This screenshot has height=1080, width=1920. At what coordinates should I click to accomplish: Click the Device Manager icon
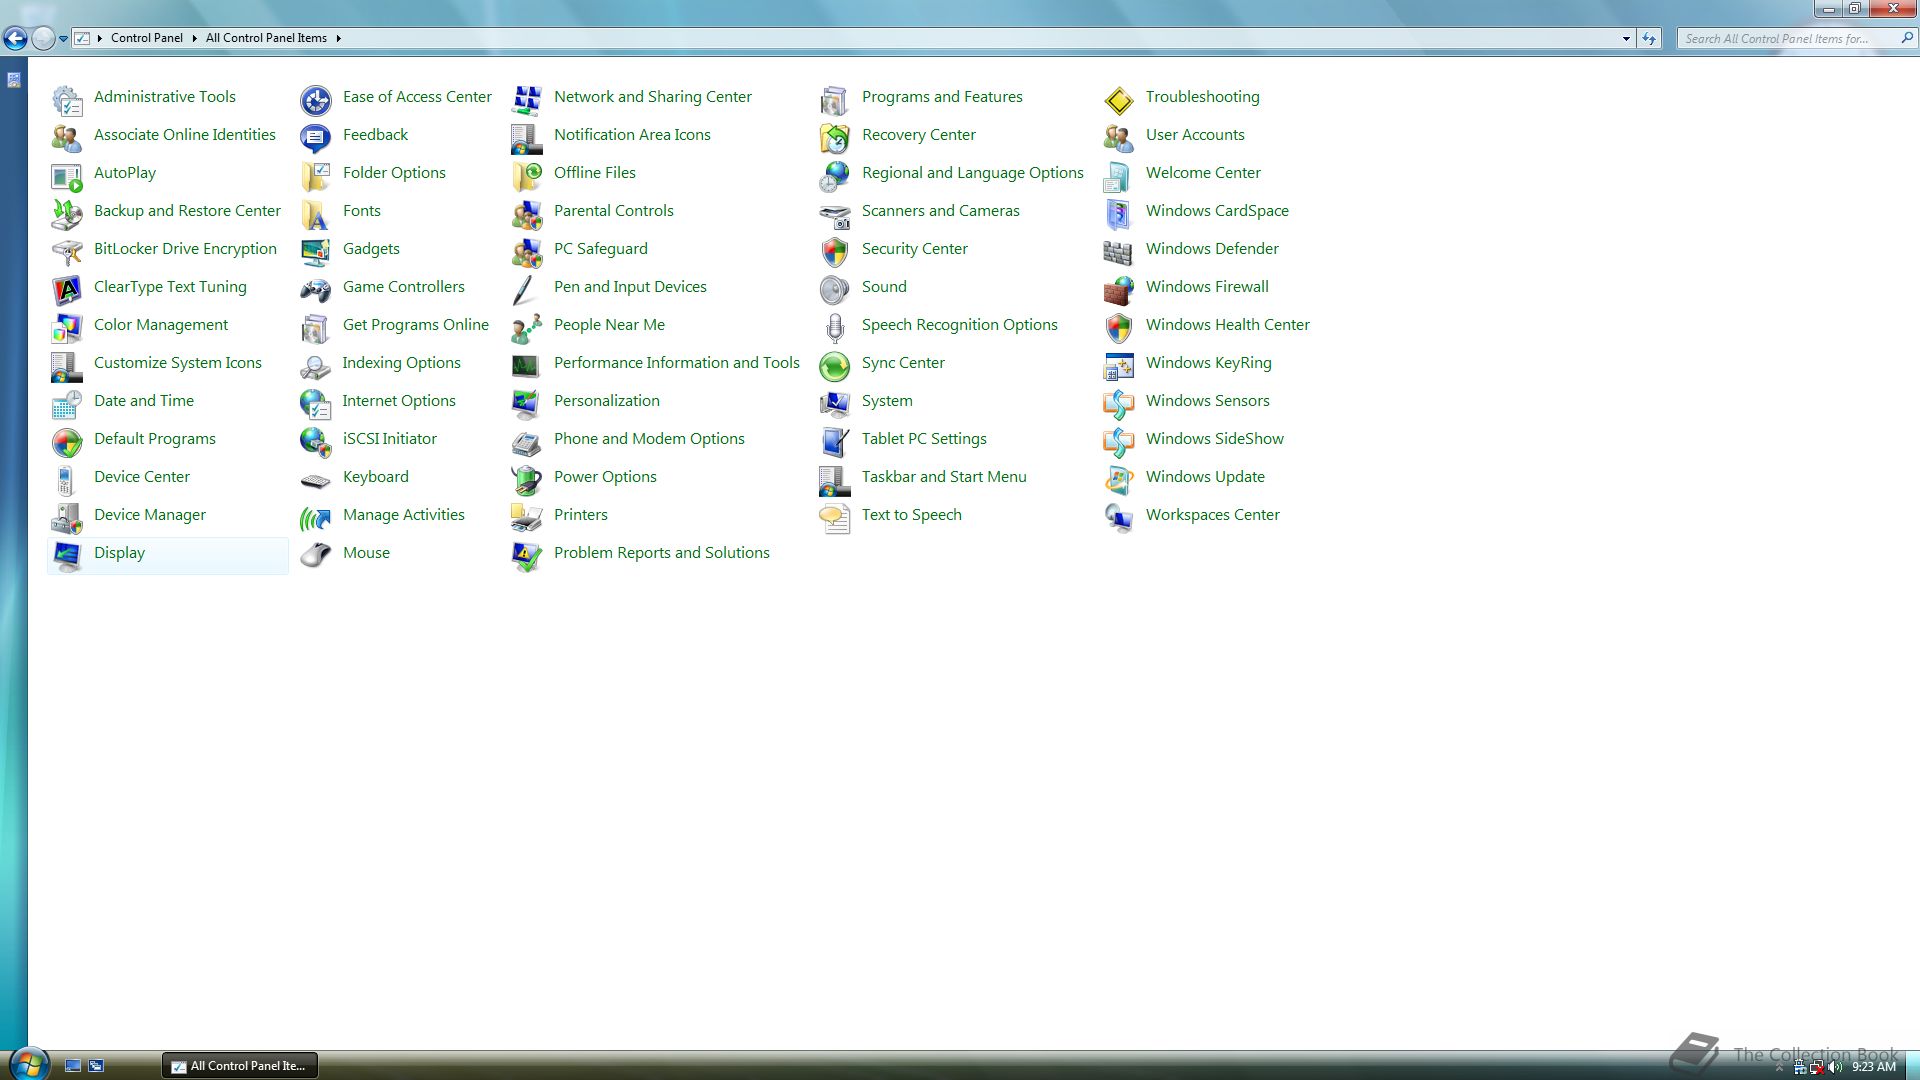67,517
